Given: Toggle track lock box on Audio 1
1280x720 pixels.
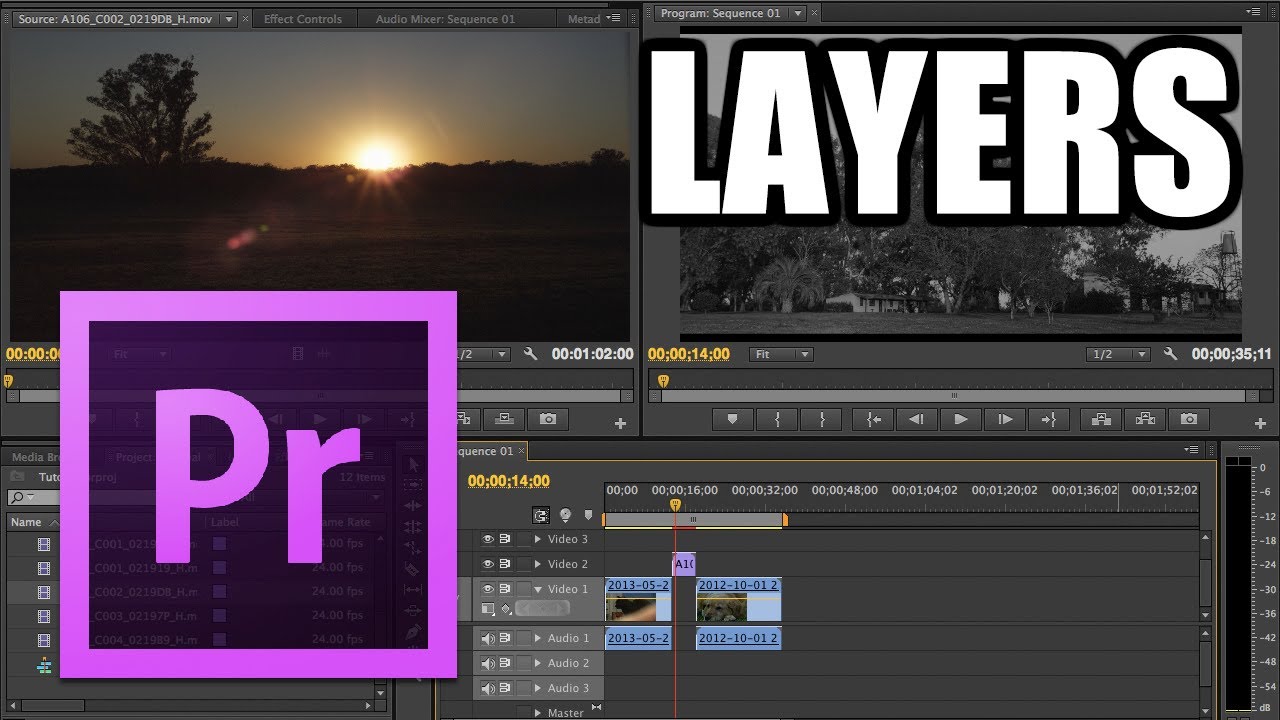Looking at the screenshot, I should pyautogui.click(x=523, y=638).
